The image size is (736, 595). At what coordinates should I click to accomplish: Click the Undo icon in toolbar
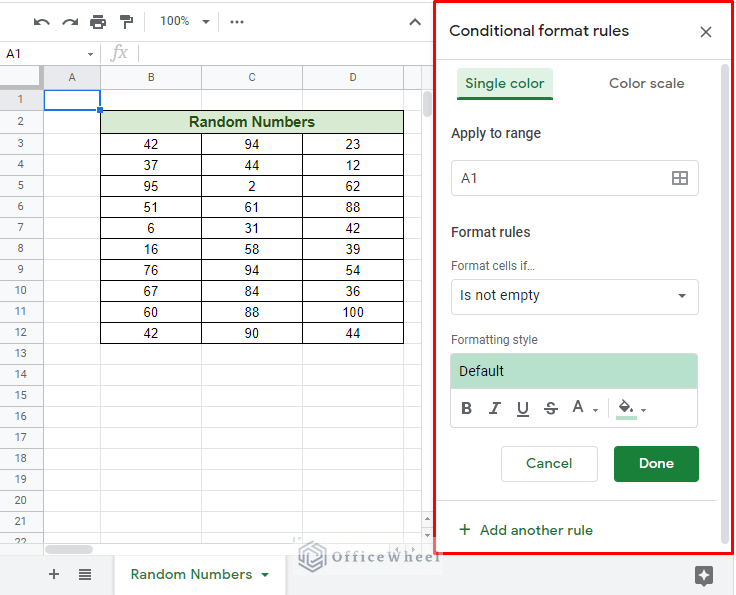pos(41,21)
